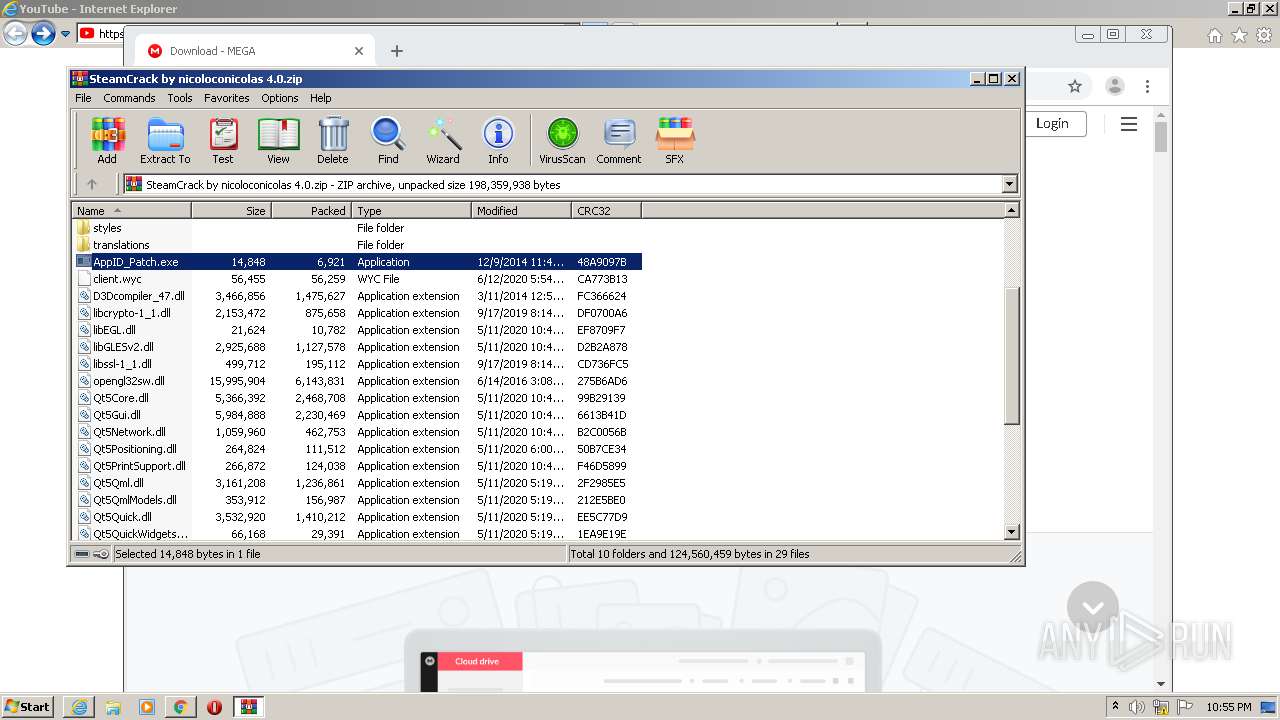
Task: Open the MEGA hamburger menu
Action: 1129,124
